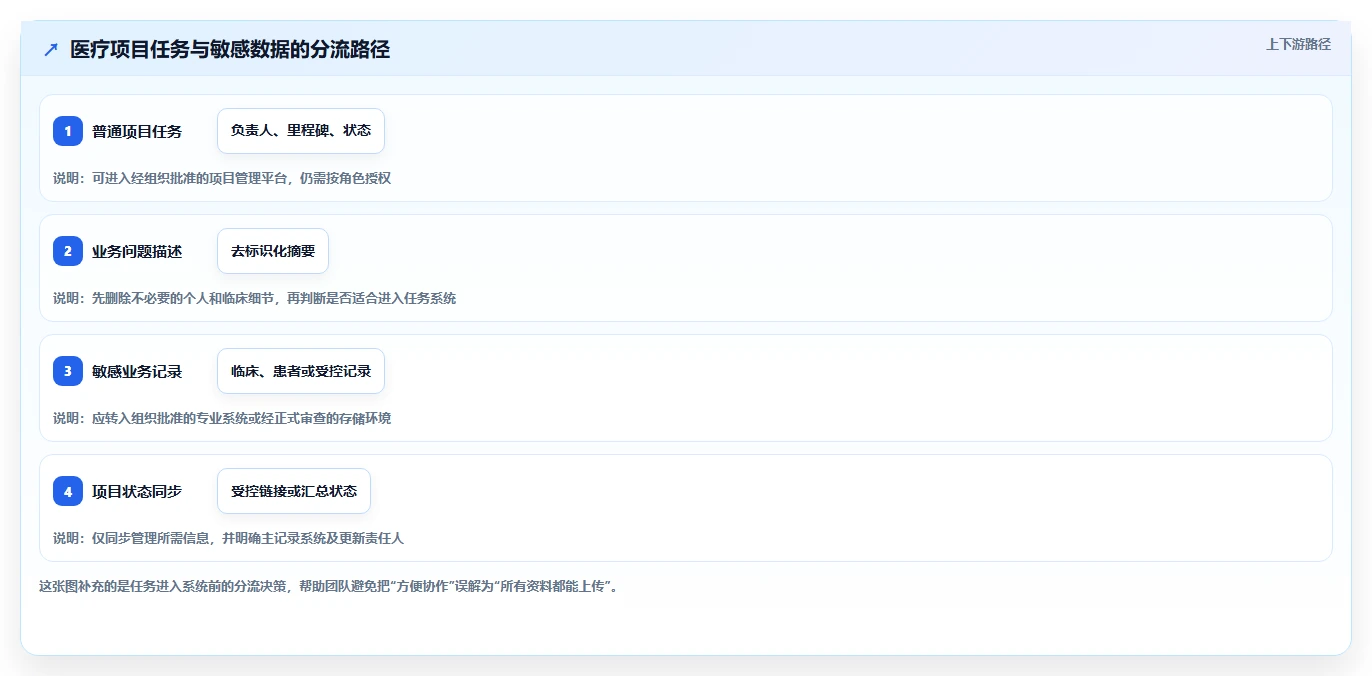Click the 临床、患者或受控记录 chip
This screenshot has height=676, width=1372.
click(301, 371)
